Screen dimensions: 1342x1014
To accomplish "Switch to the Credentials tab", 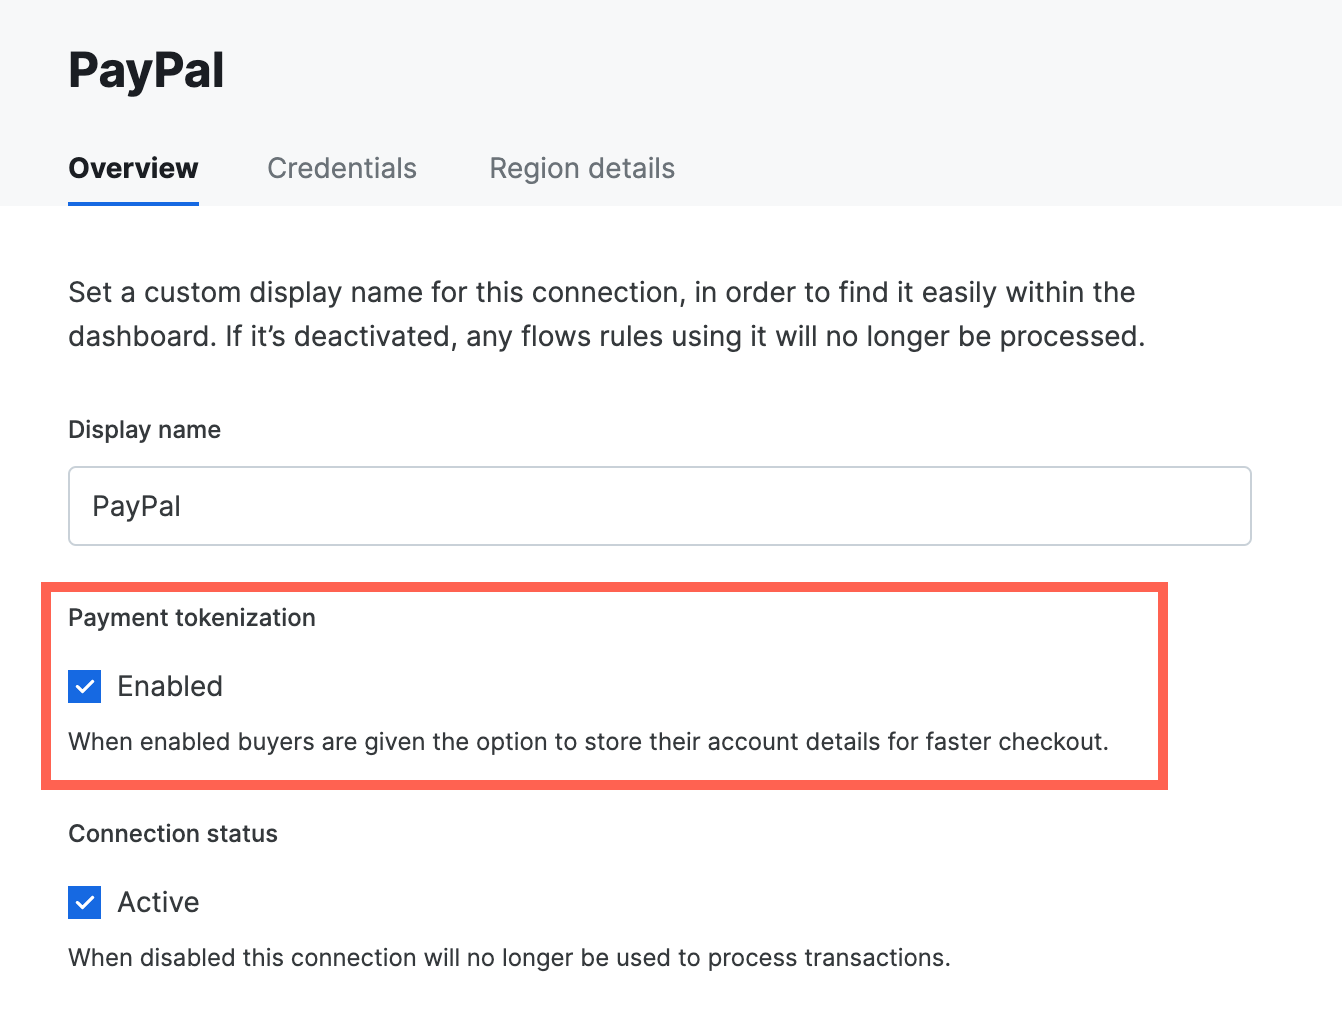I will [x=341, y=168].
